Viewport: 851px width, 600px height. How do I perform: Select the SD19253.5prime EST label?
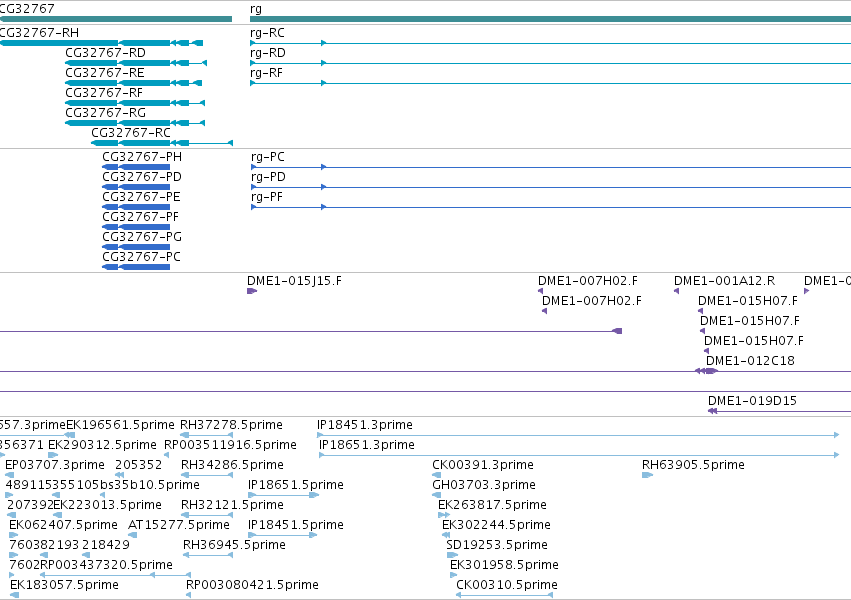(x=497, y=545)
